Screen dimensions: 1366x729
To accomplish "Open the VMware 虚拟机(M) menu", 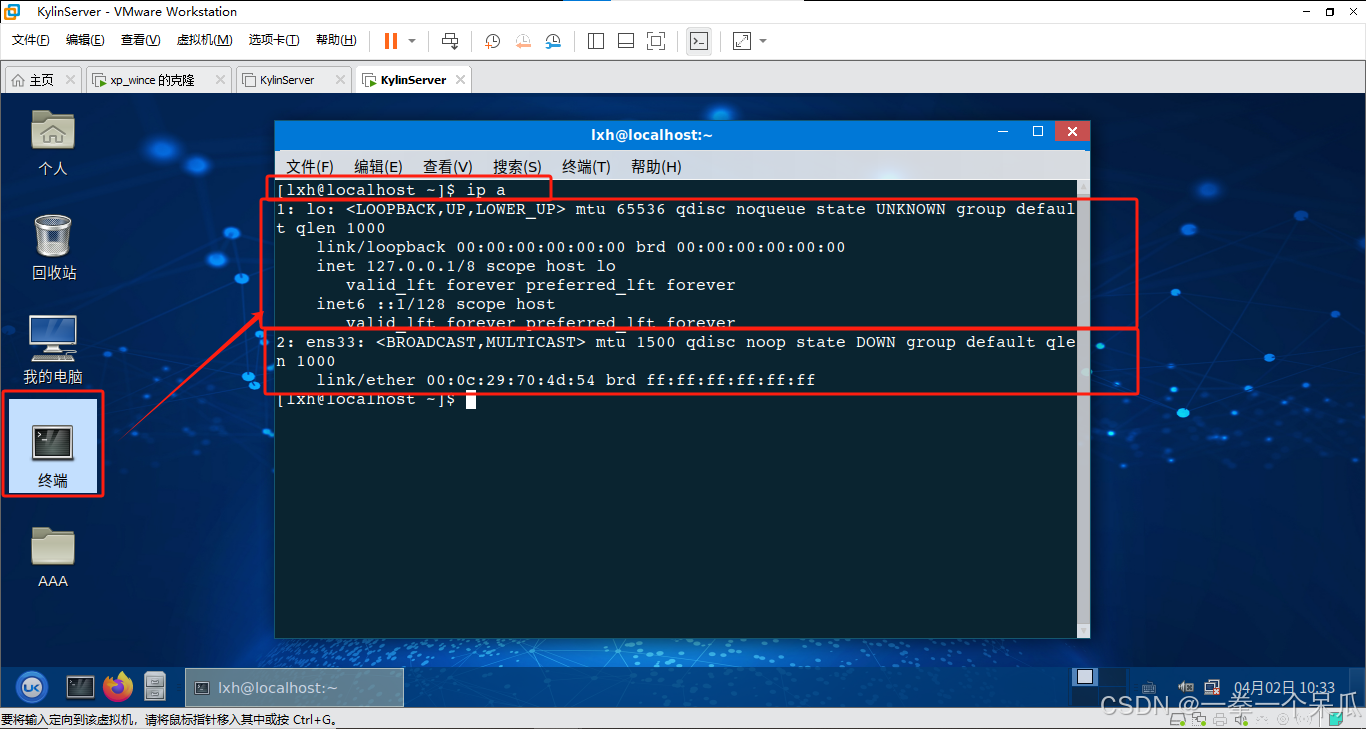I will [204, 40].
